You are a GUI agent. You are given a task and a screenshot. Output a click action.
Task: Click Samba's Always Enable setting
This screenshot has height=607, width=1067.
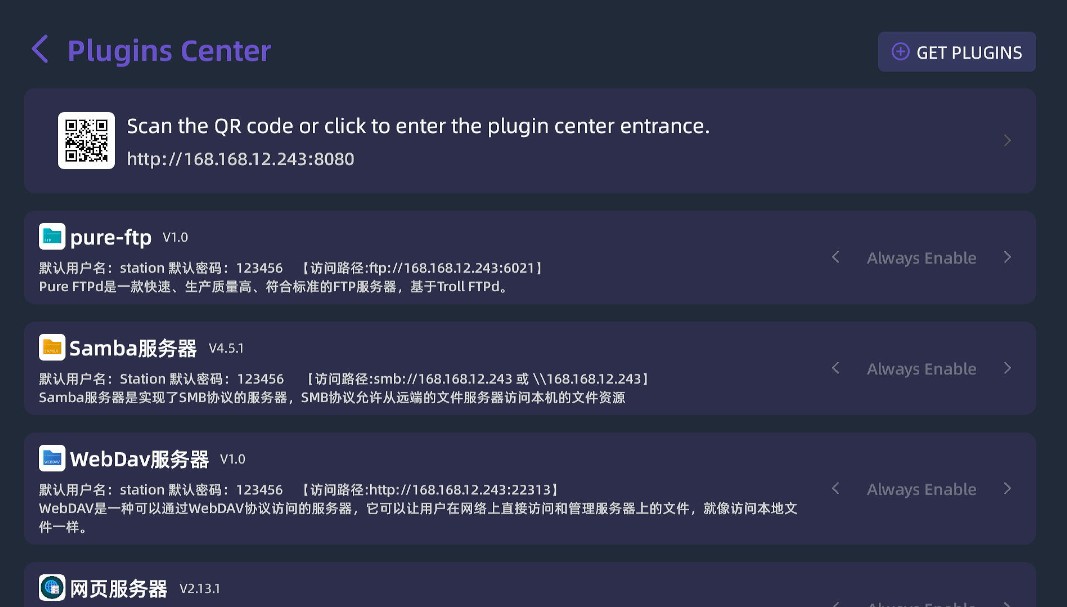tap(921, 369)
